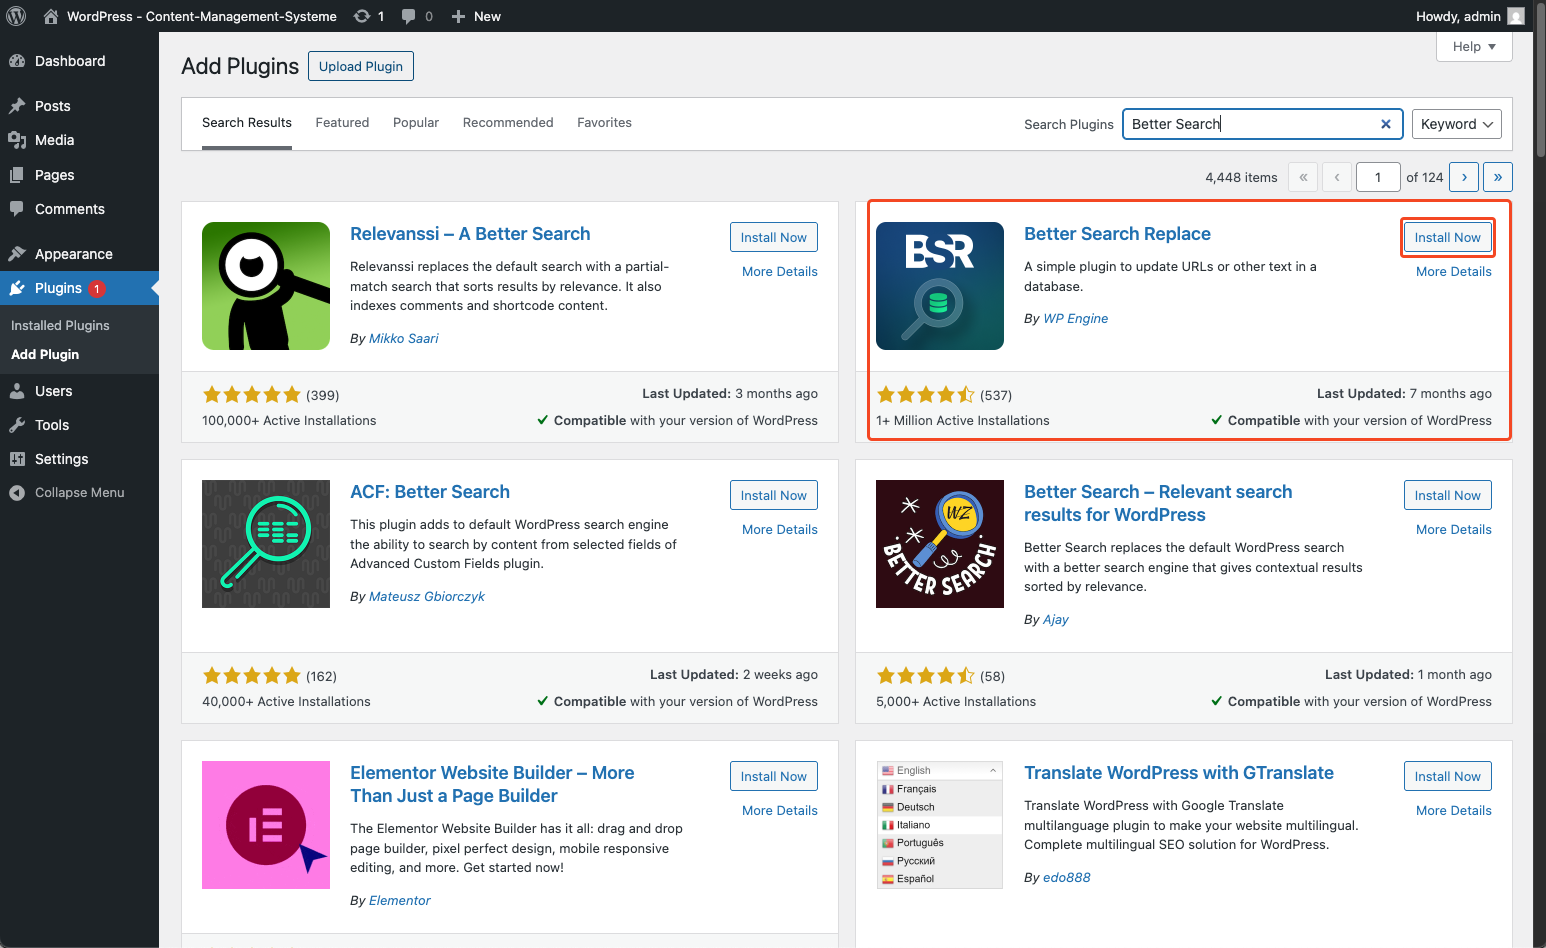Open Installed Plugins in sidebar
This screenshot has width=1546, height=948.
tap(60, 326)
